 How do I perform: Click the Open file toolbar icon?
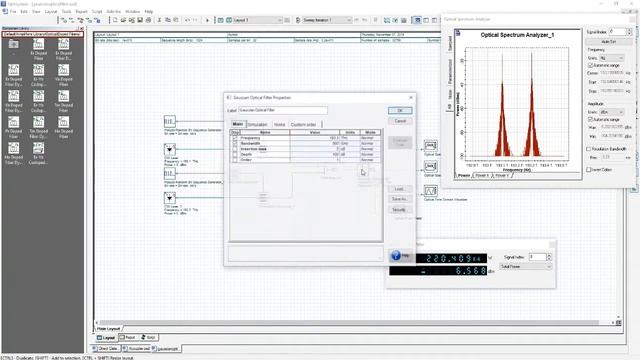click(x=123, y=20)
